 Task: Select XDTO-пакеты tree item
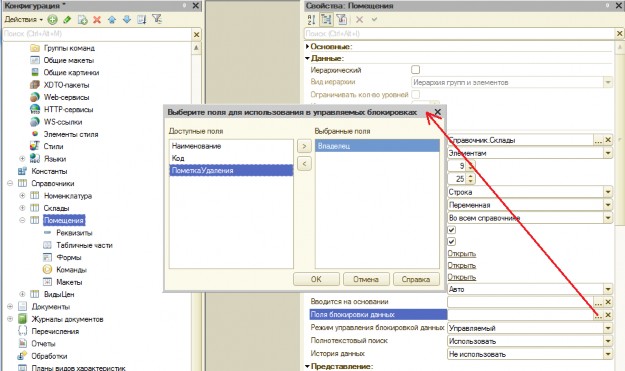(66, 85)
